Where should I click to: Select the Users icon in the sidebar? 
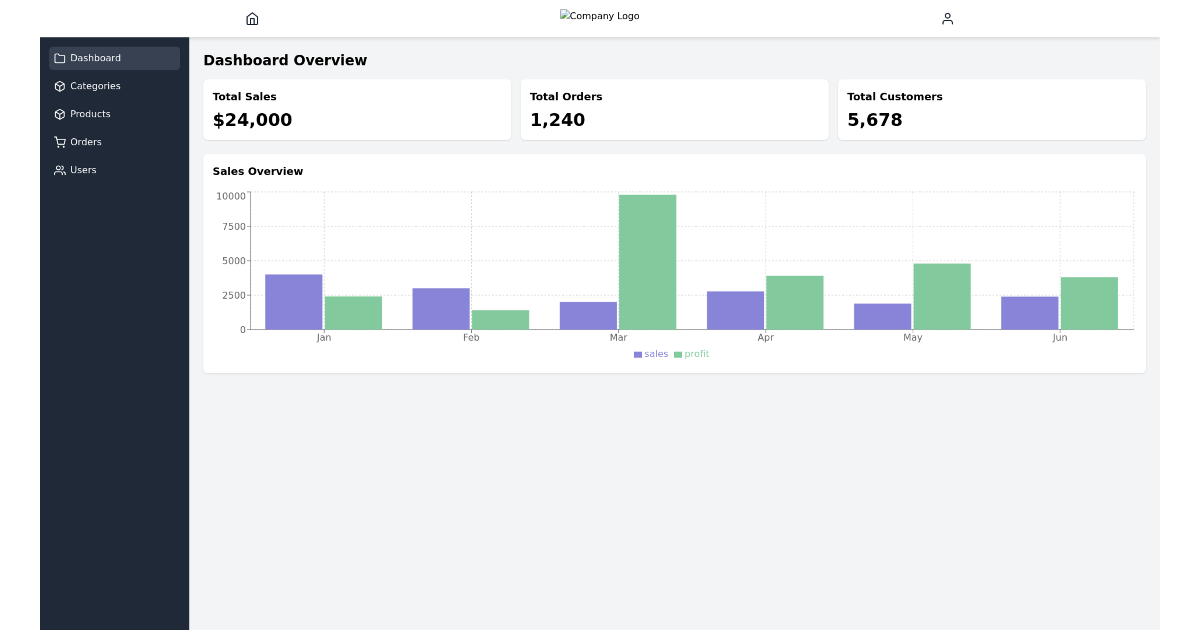pyautogui.click(x=60, y=170)
